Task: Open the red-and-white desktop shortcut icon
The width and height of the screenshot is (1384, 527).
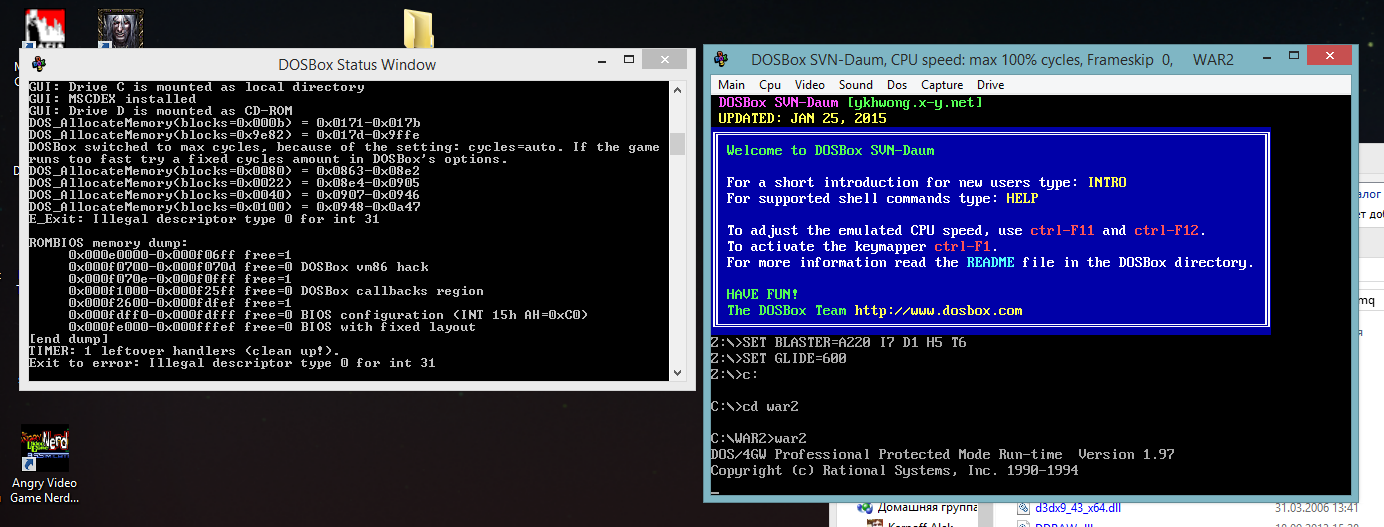Action: click(45, 28)
